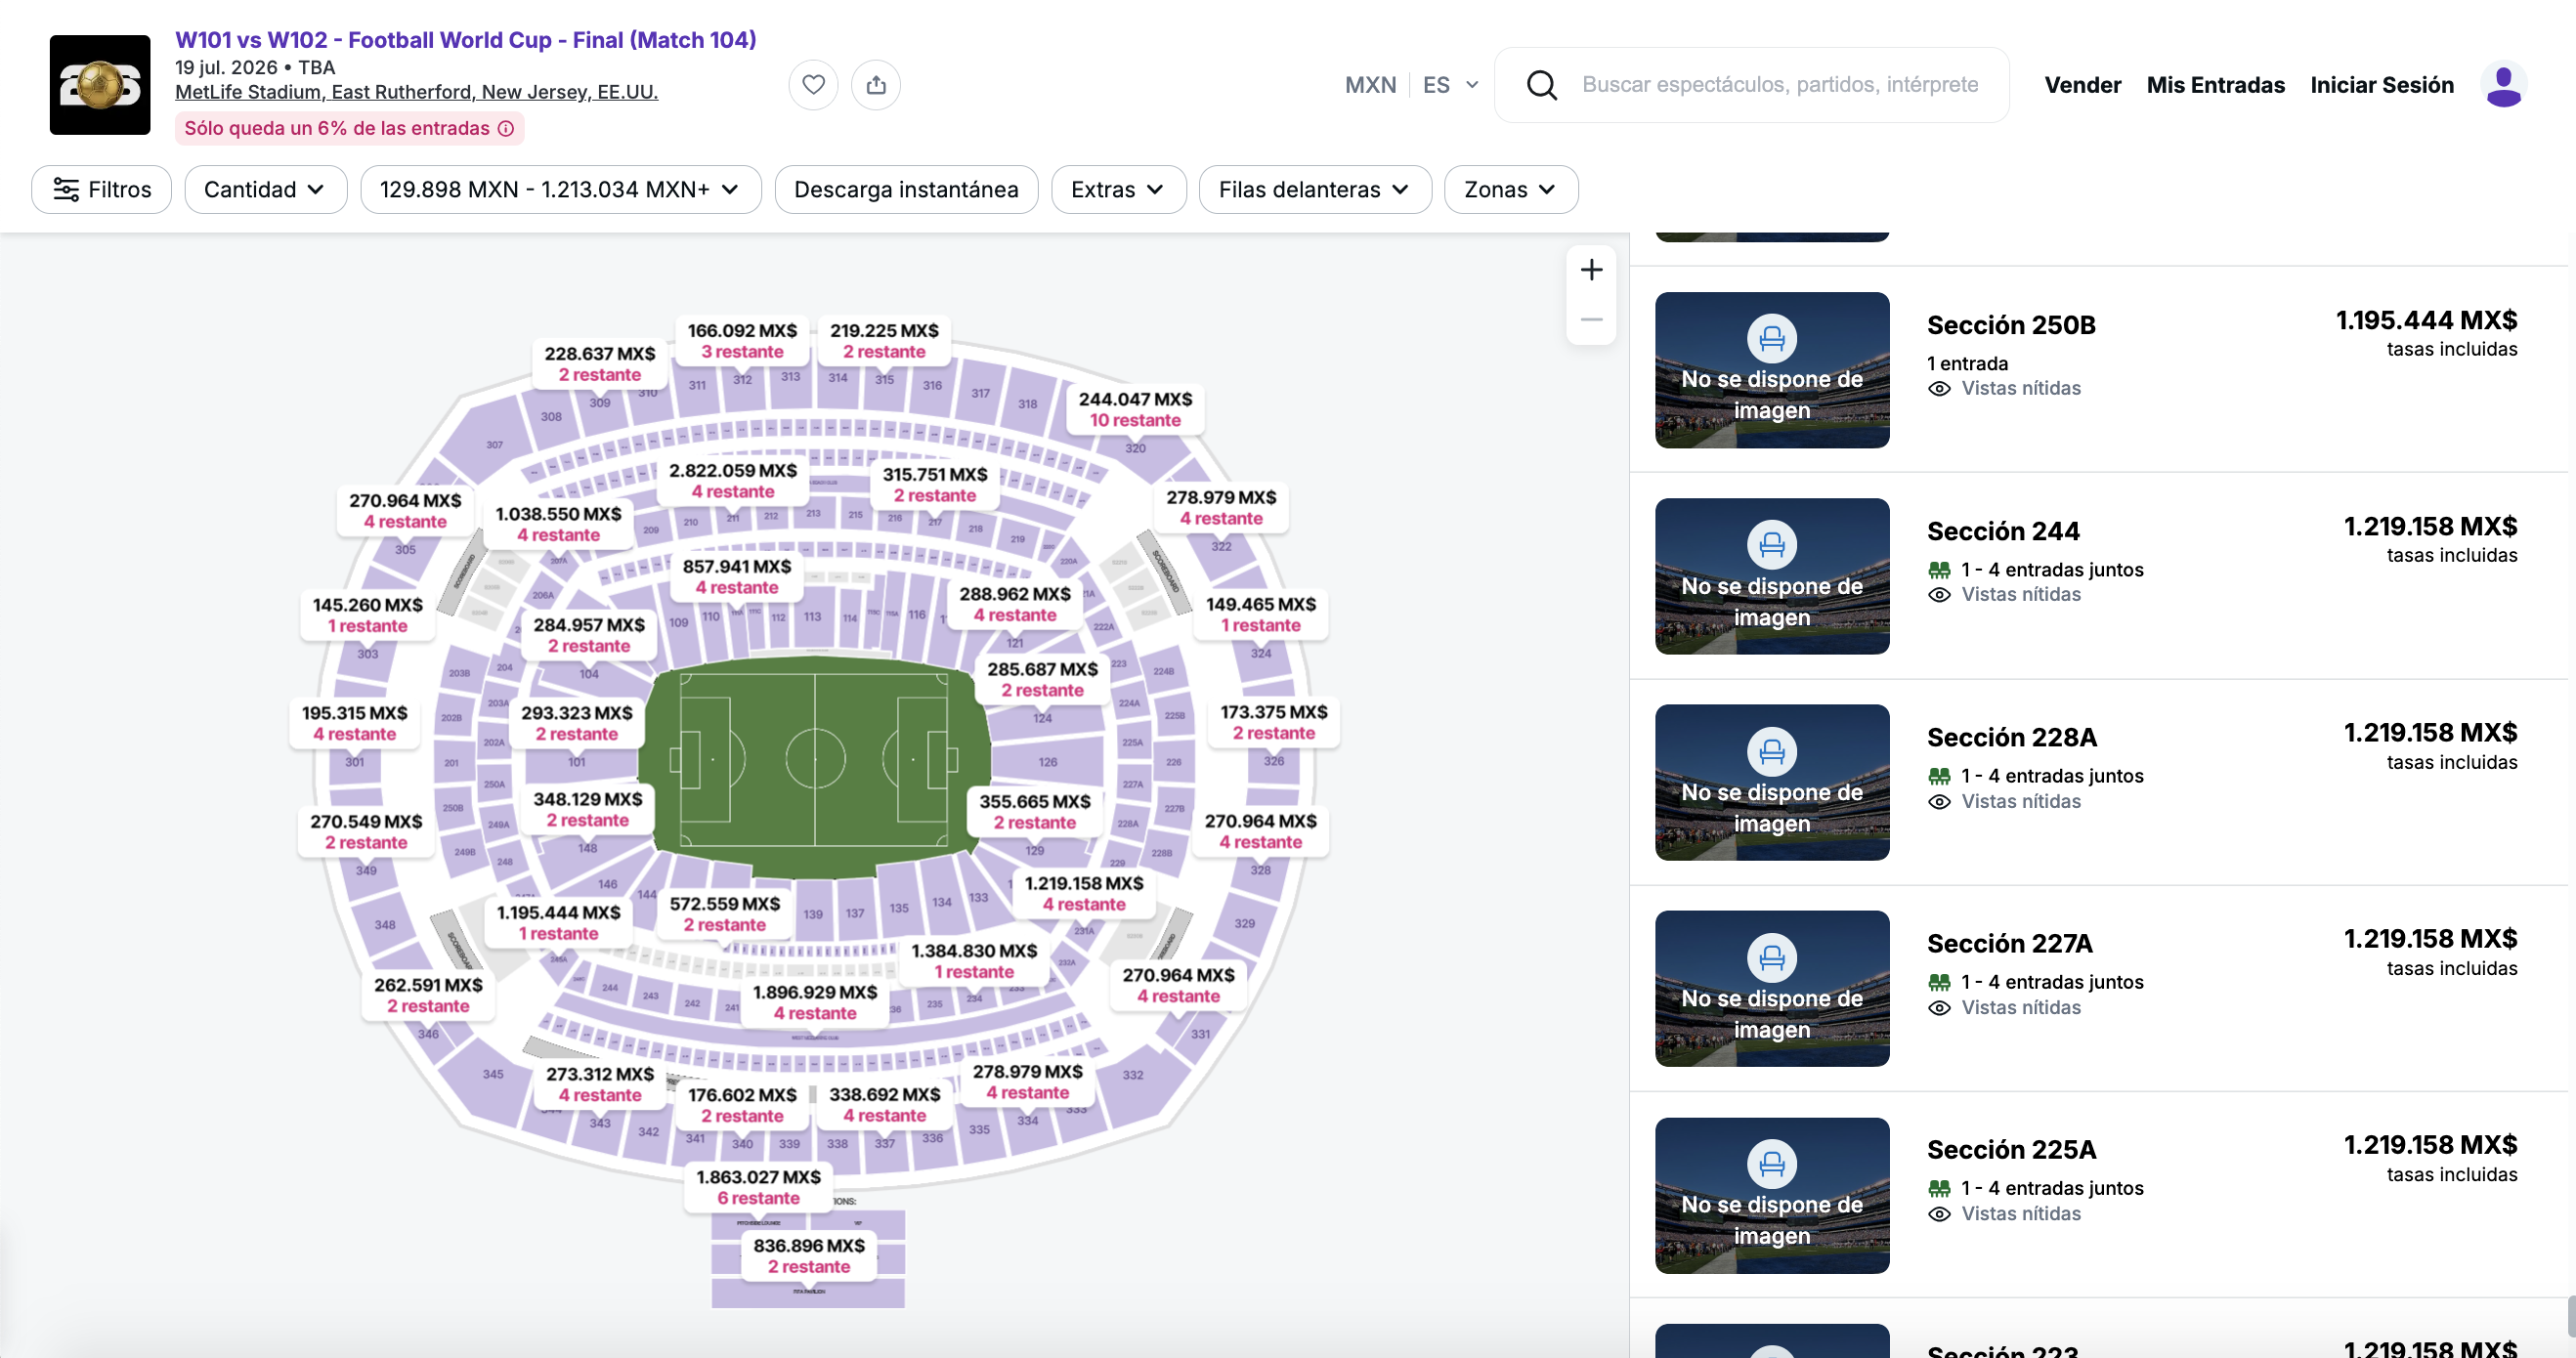Click the user profile avatar icon
The width and height of the screenshot is (2576, 1358).
coord(2503,85)
